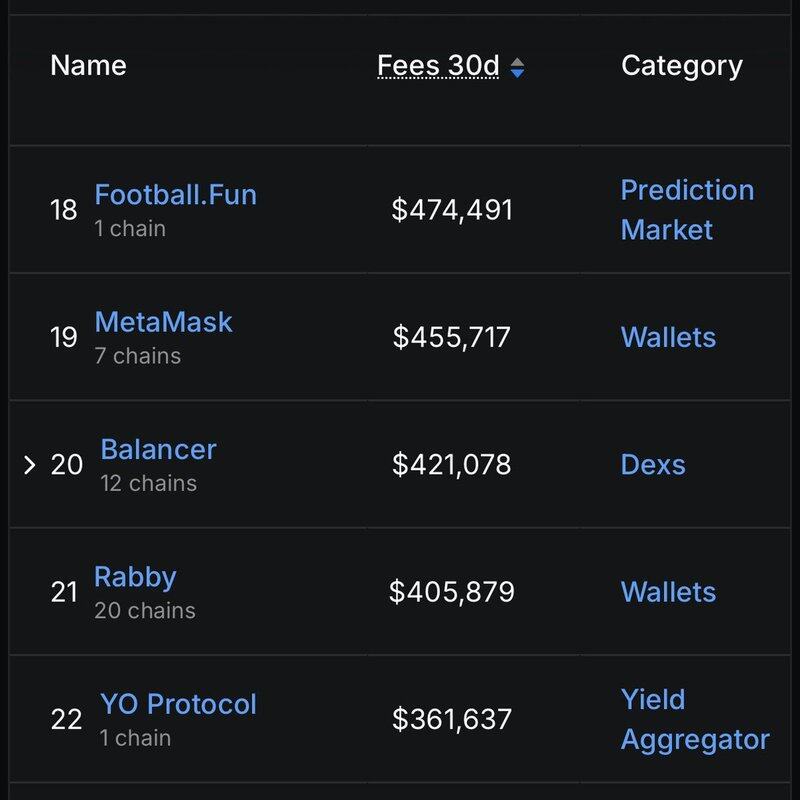Viewport: 800px width, 800px height.
Task: Click the $421,078 Balancer fees value
Action: 452,465
